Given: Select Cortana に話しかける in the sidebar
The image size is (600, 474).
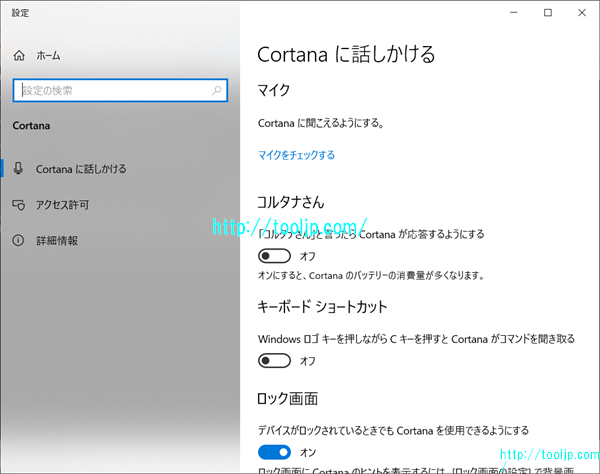Looking at the screenshot, I should pyautogui.click(x=81, y=169).
